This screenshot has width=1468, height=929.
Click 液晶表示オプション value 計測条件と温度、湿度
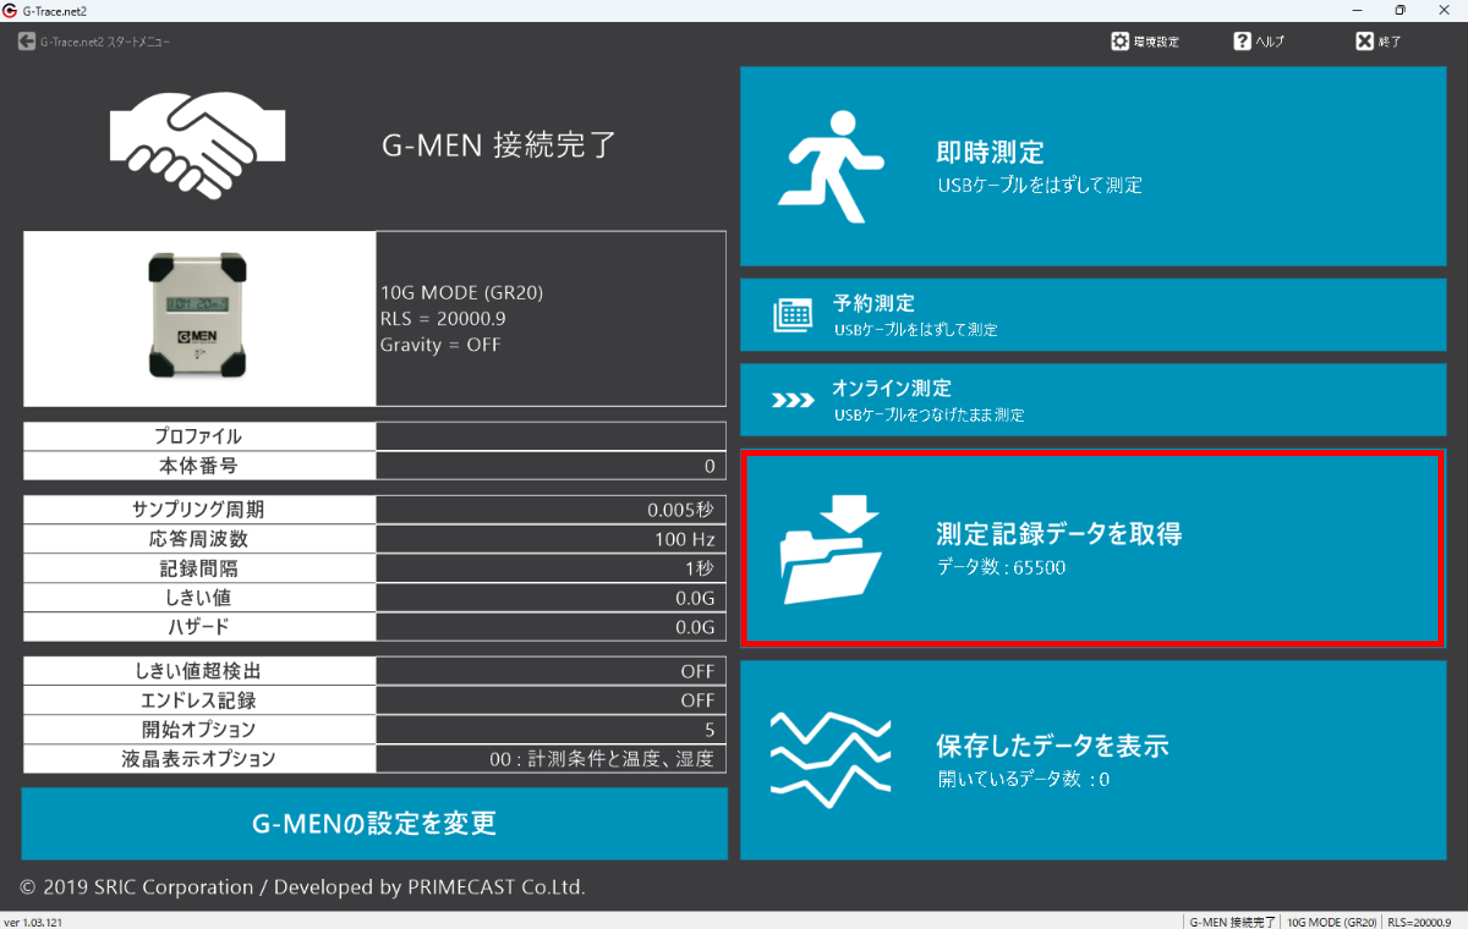coord(551,759)
